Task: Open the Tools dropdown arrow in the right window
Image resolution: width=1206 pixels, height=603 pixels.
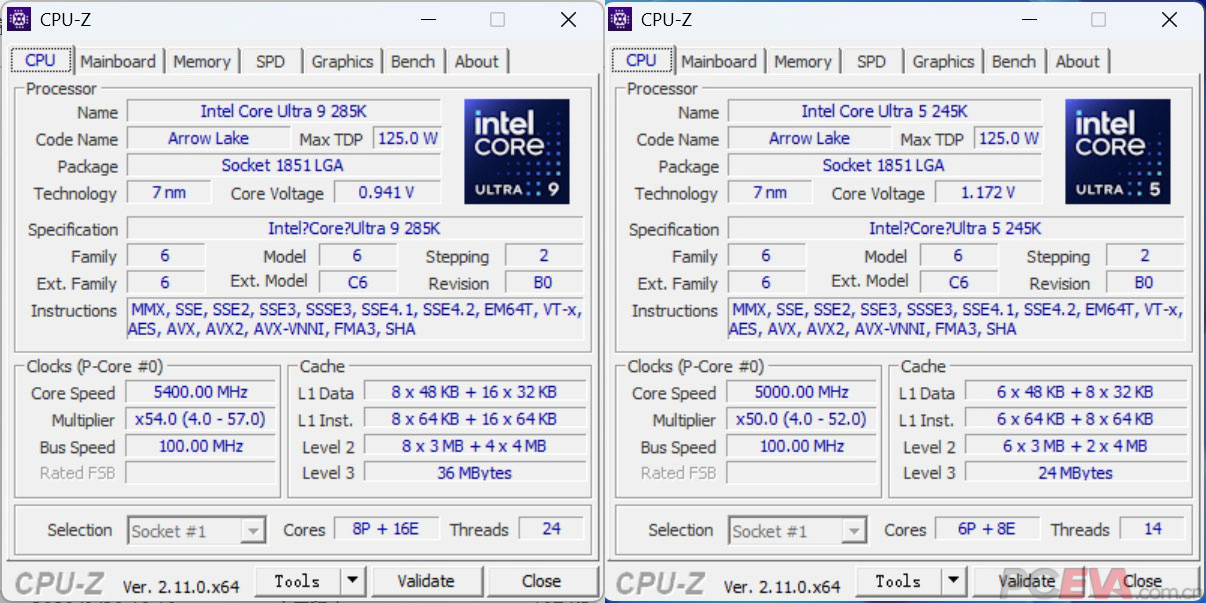Action: pos(954,581)
